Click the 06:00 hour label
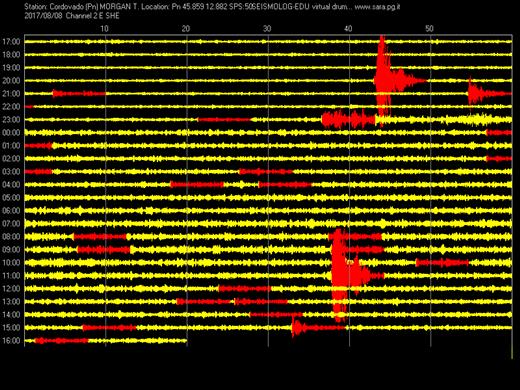The image size is (520, 390). click(11, 211)
